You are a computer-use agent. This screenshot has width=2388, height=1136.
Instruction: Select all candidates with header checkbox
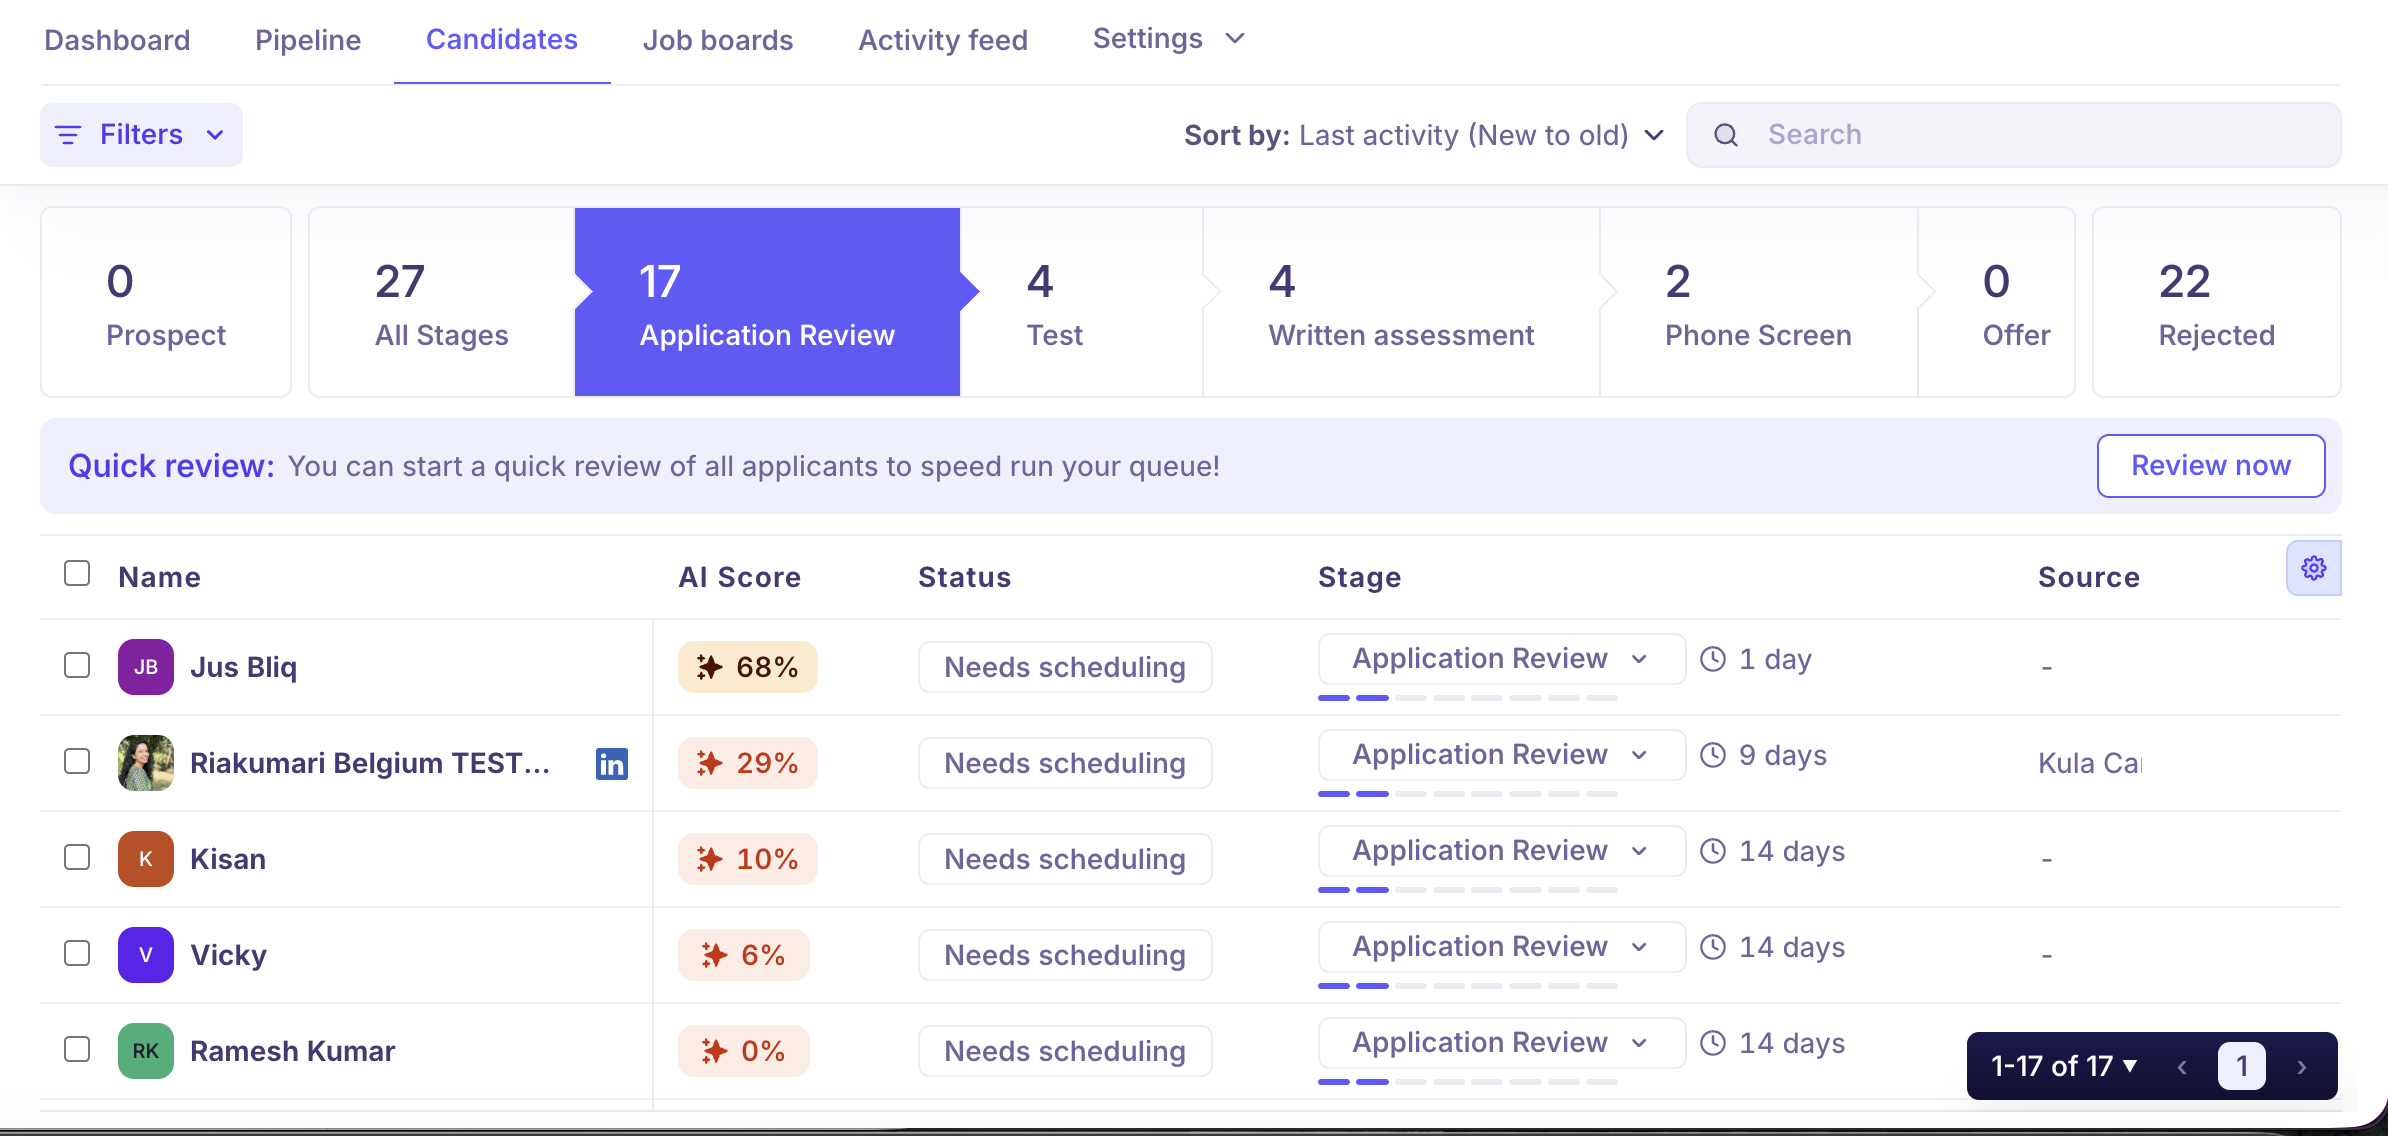coord(77,573)
